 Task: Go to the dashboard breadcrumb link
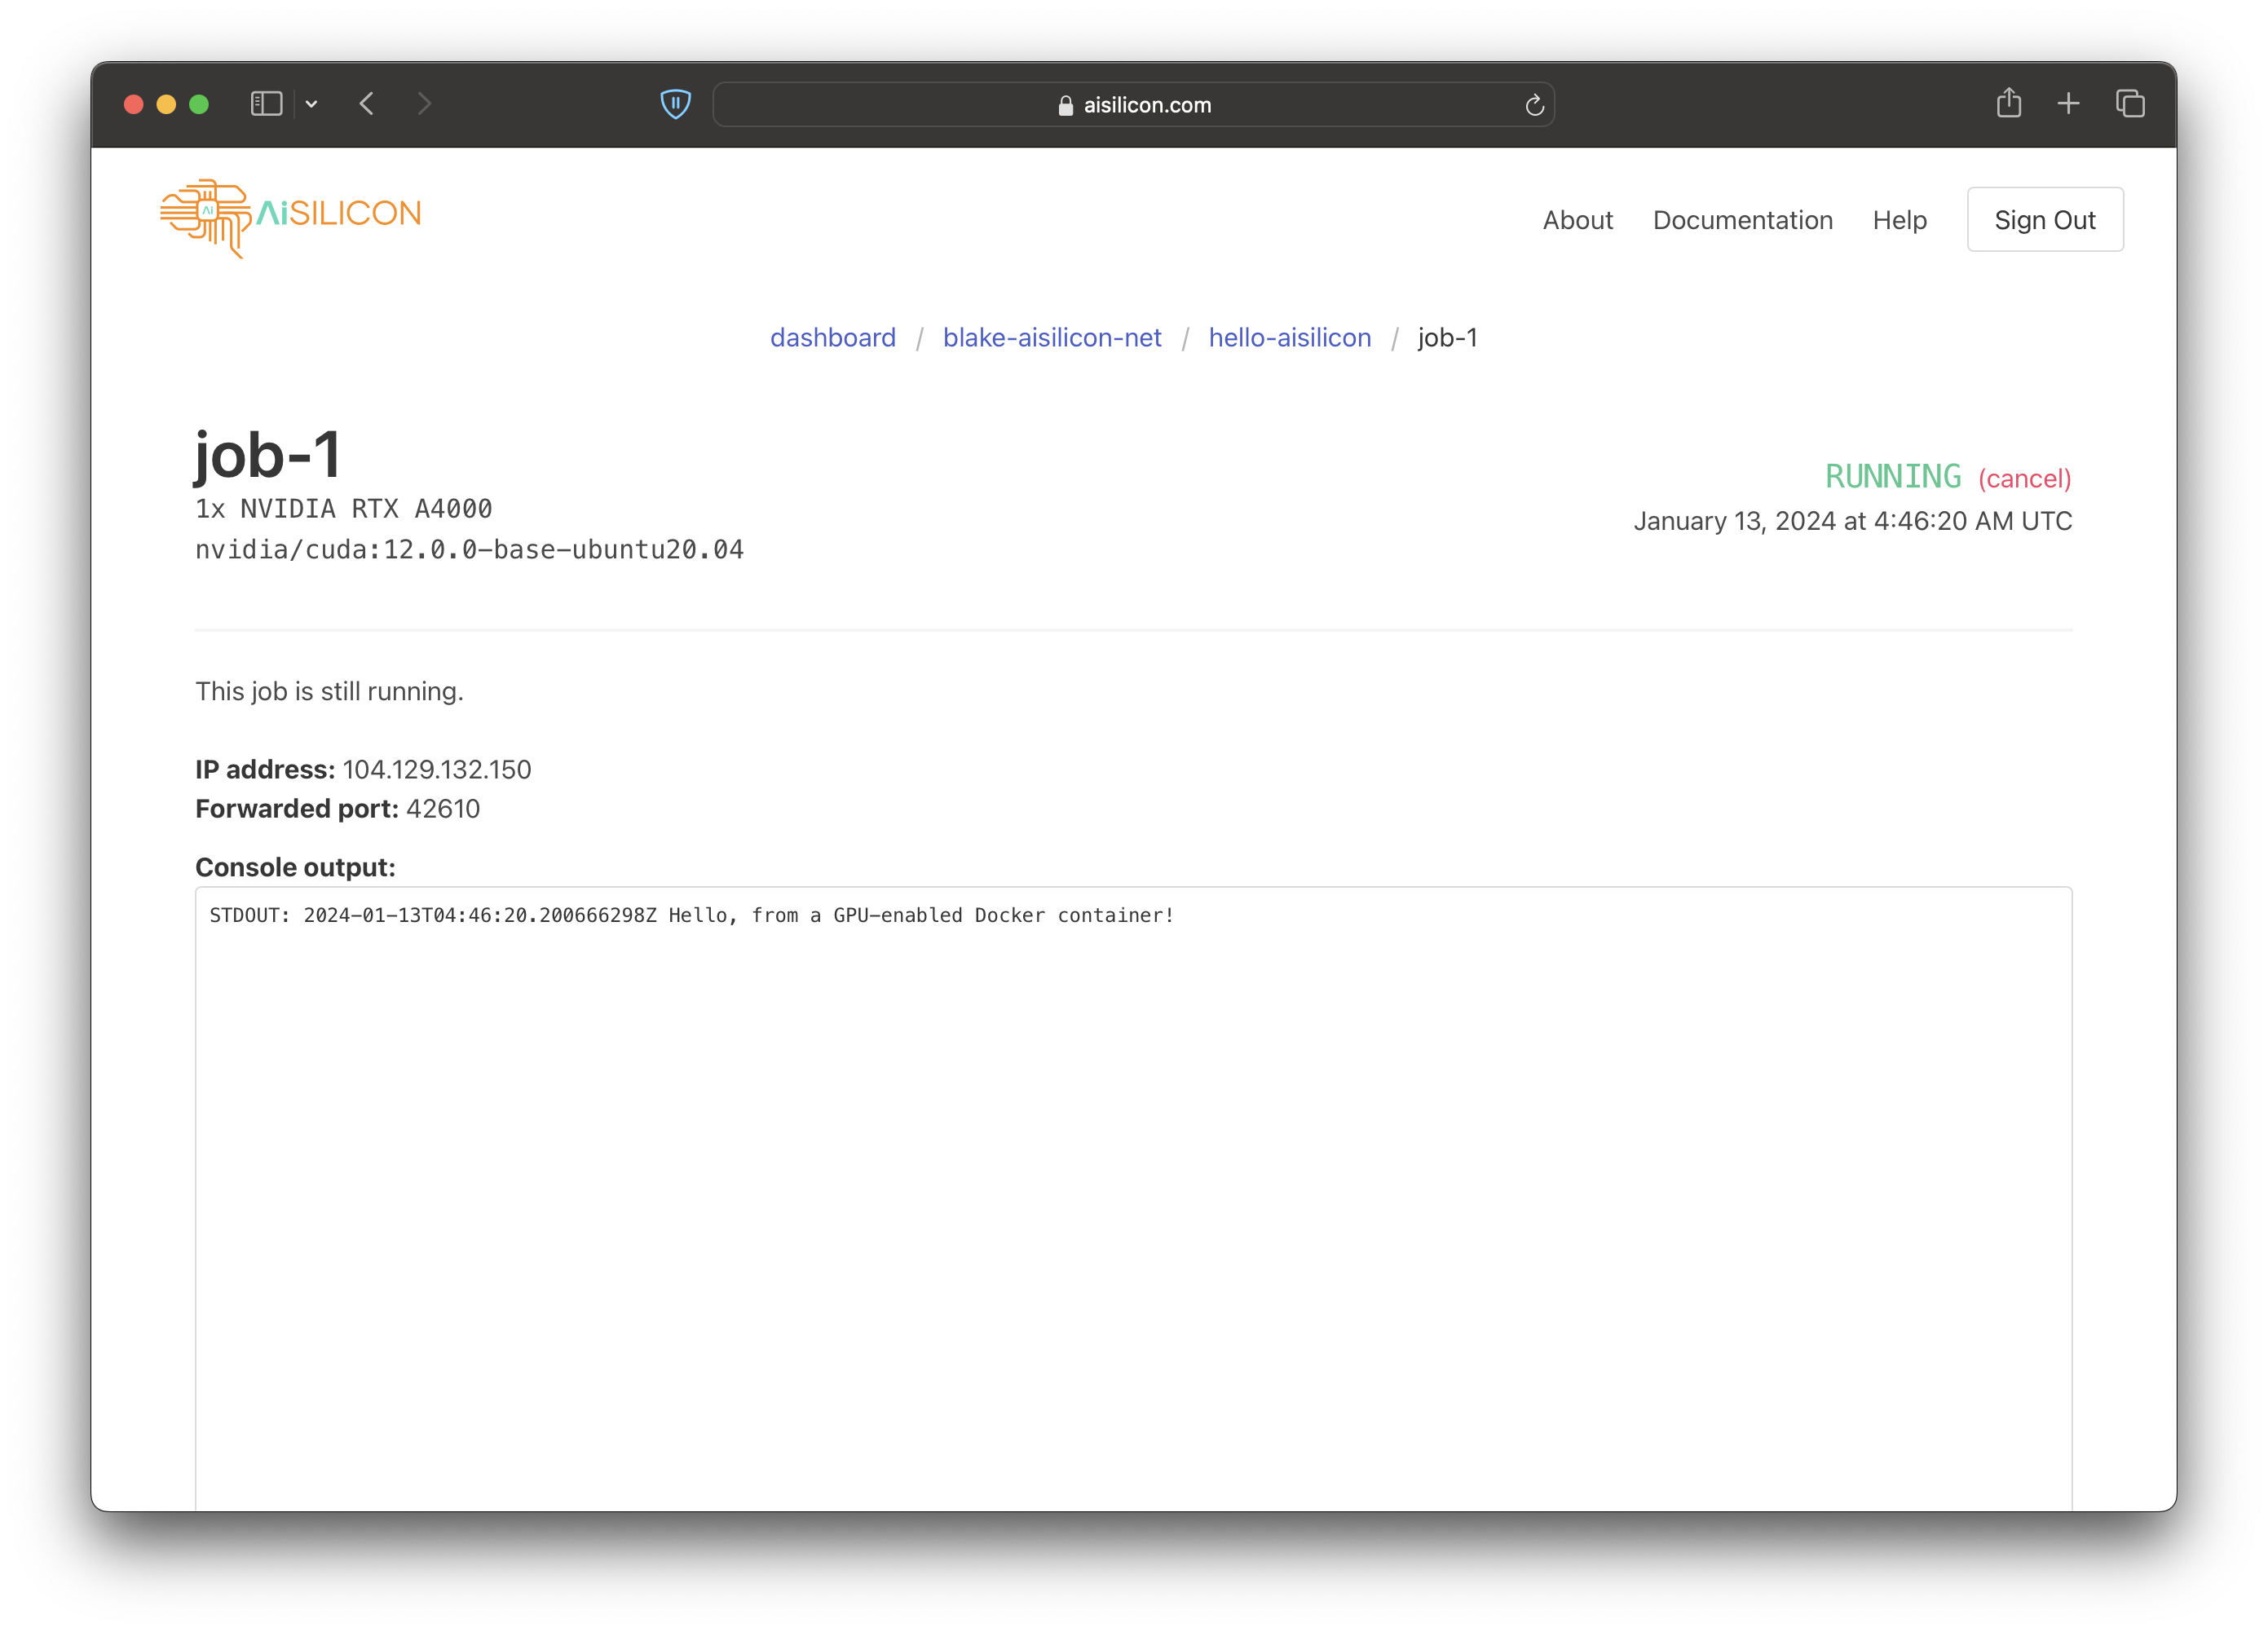(832, 338)
